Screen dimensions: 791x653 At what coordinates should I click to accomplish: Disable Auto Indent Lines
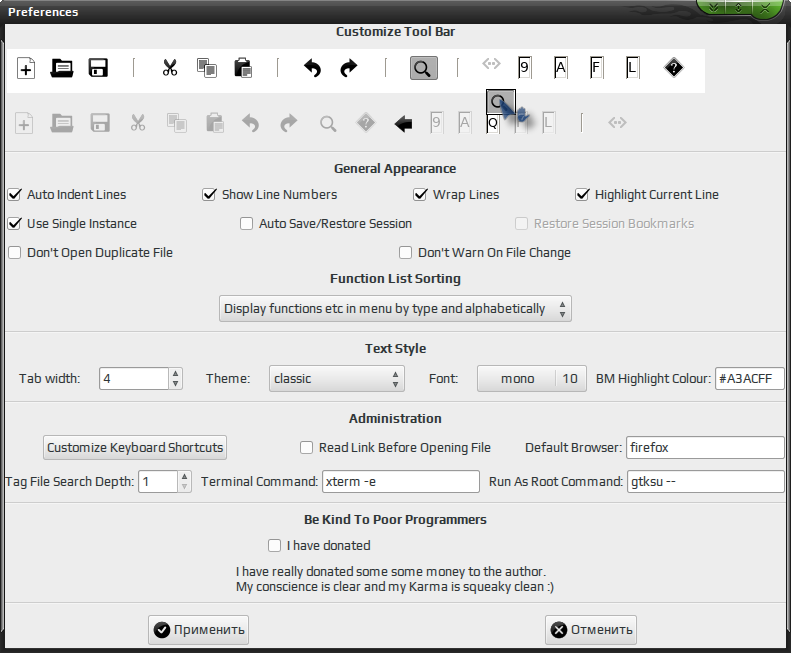(15, 194)
